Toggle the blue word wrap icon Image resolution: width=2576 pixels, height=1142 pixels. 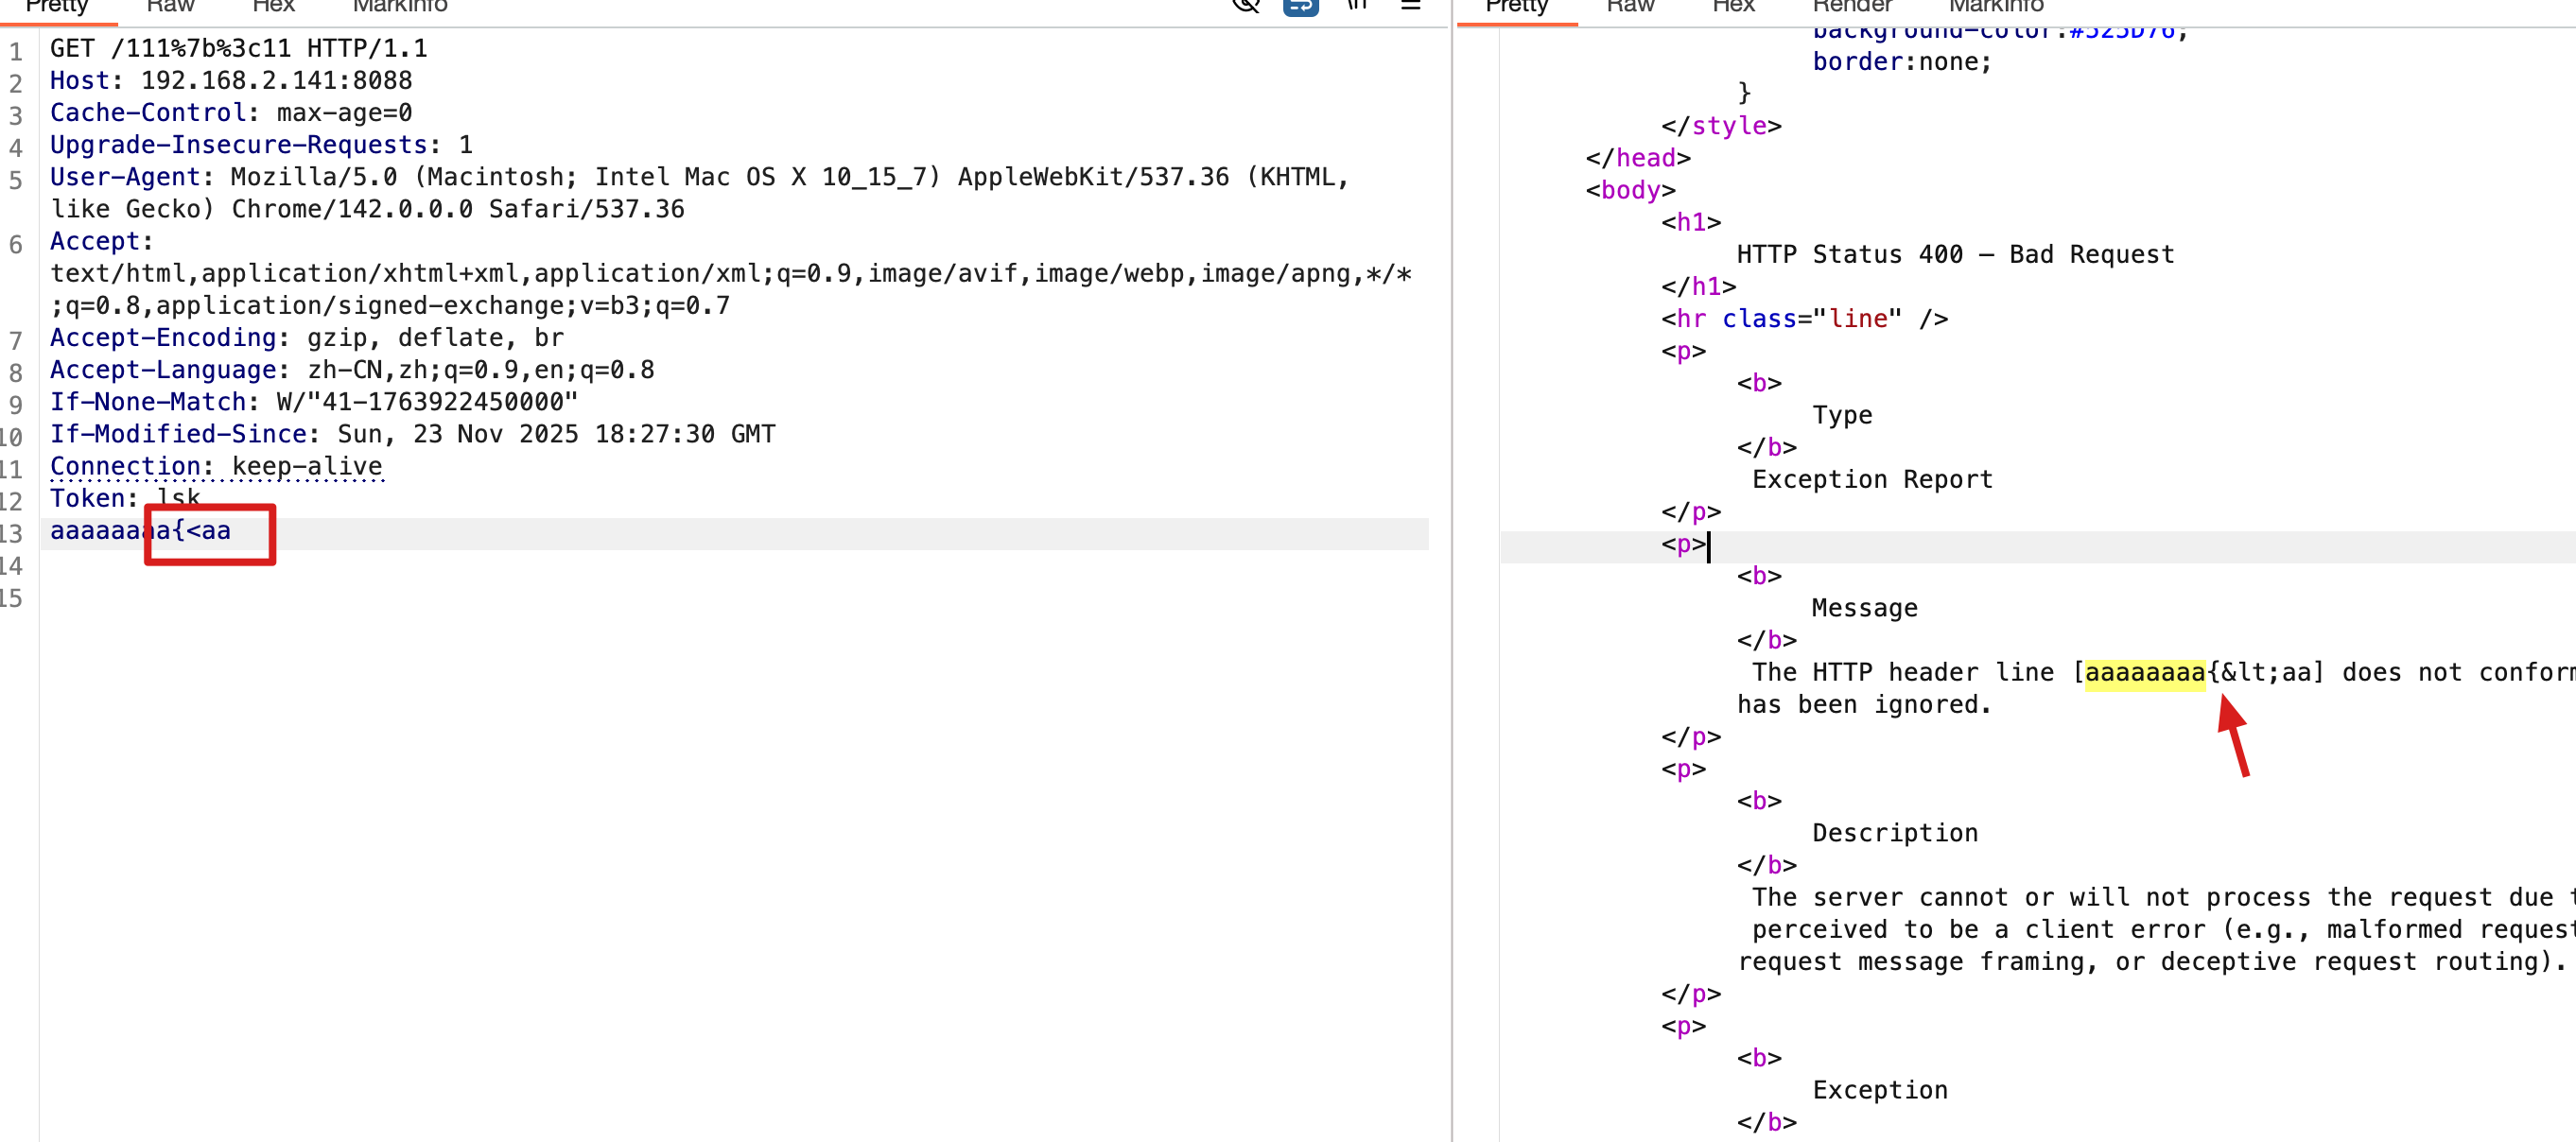point(1300,6)
